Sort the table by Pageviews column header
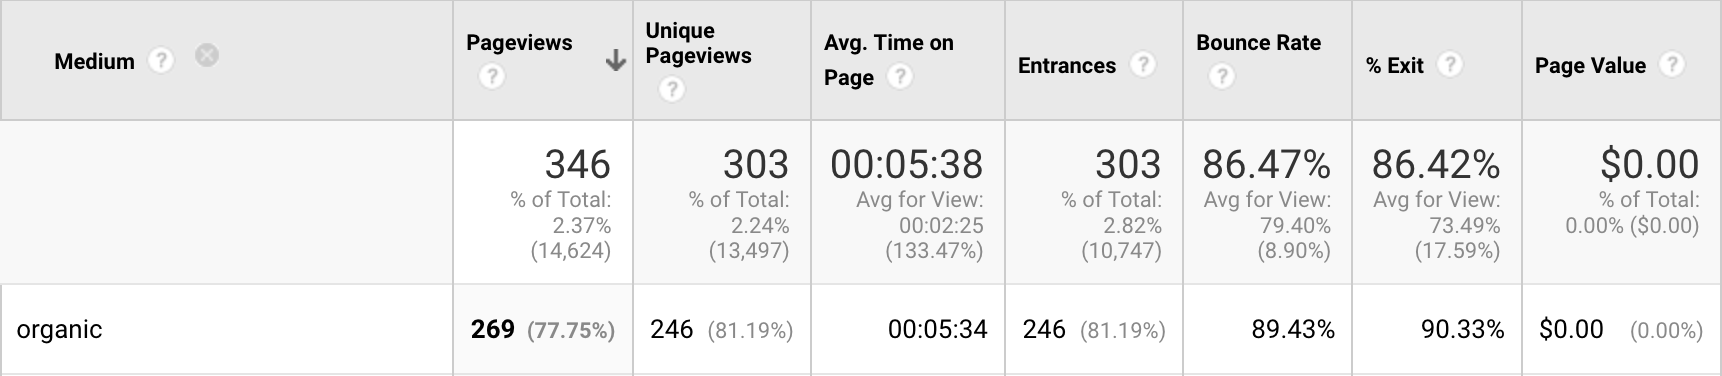1722x376 pixels. (519, 43)
